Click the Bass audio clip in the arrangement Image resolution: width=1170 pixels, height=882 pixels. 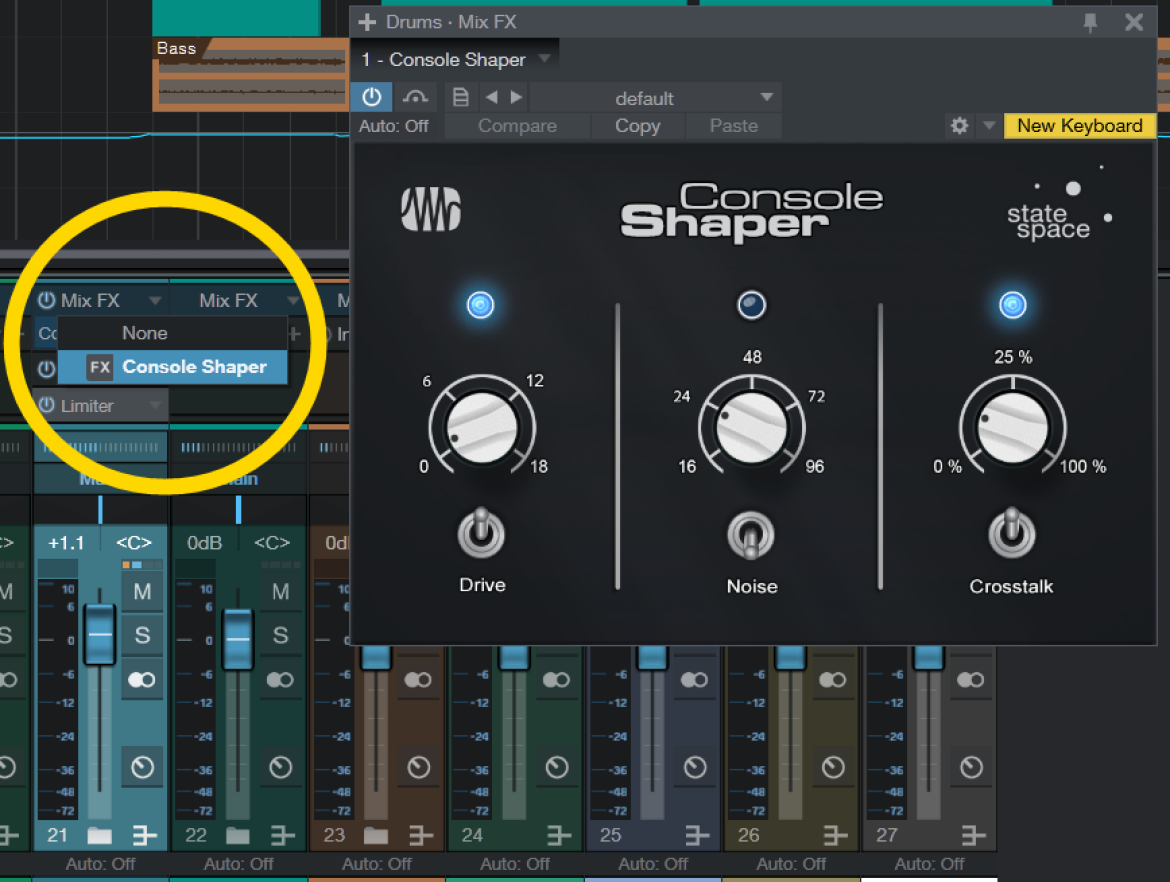pos(251,75)
